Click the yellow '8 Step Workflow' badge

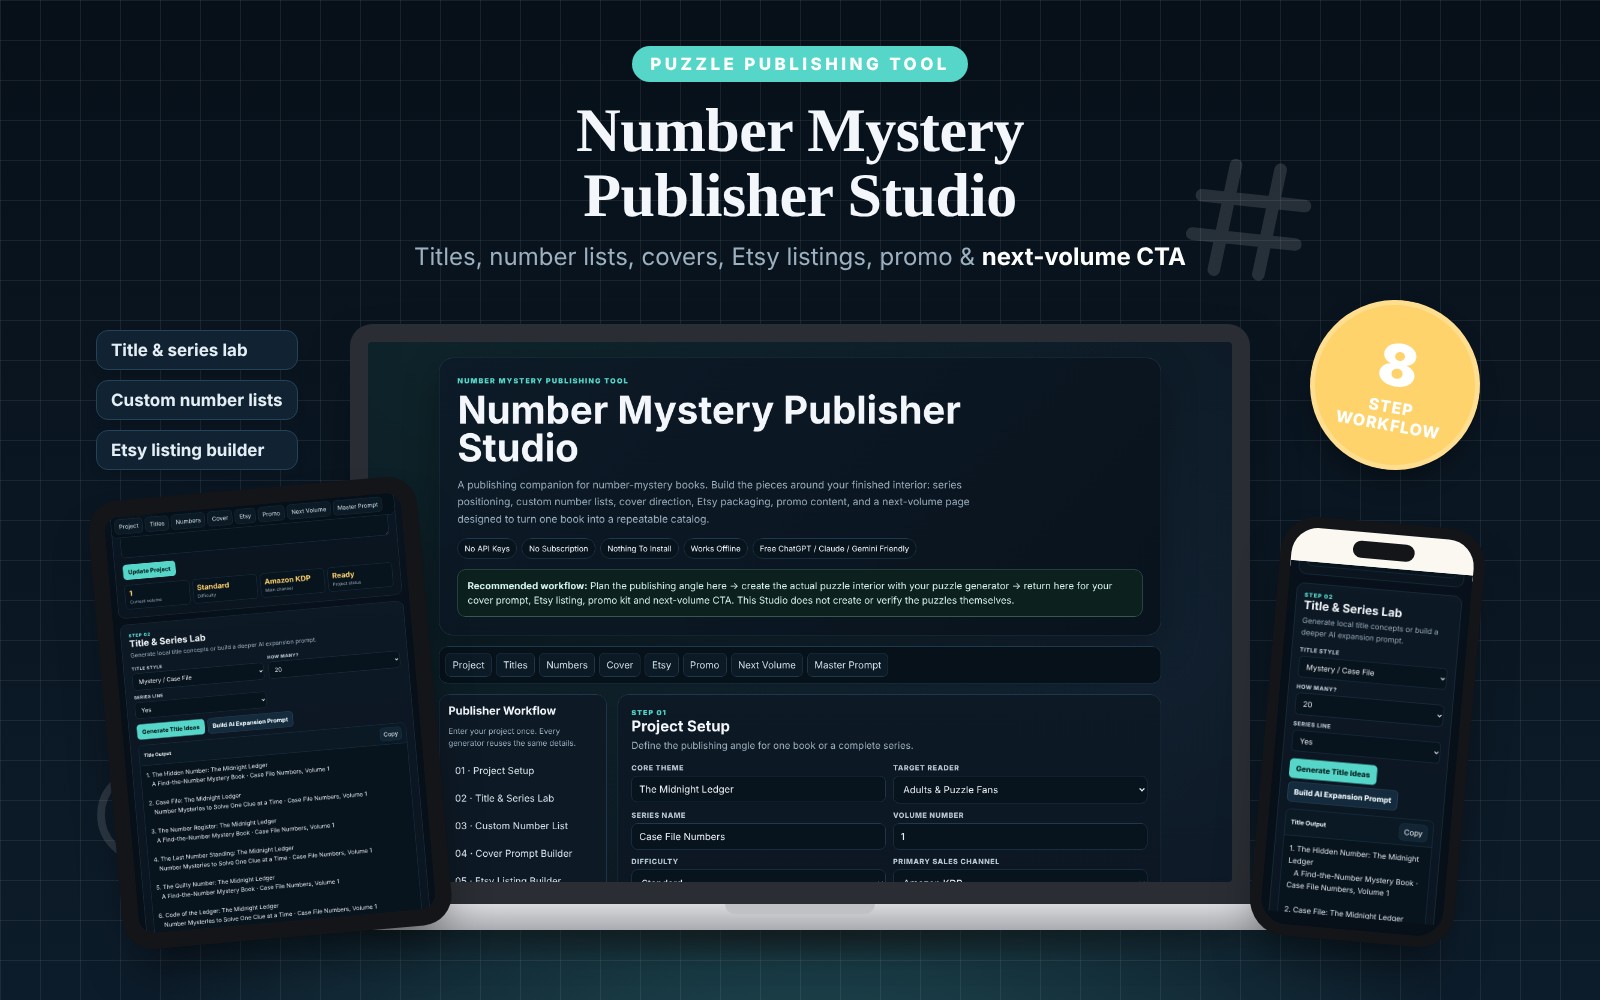click(x=1395, y=385)
